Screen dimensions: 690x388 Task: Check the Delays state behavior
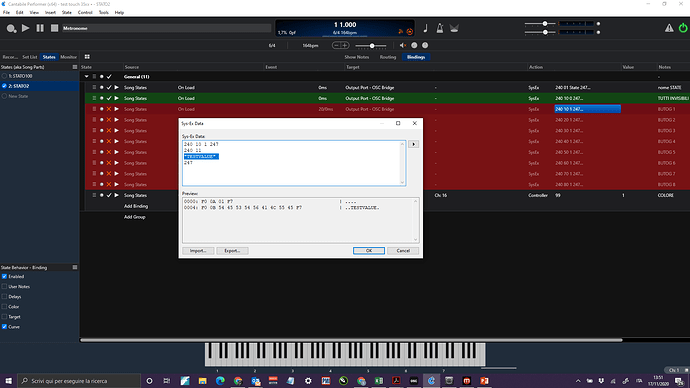[4, 296]
